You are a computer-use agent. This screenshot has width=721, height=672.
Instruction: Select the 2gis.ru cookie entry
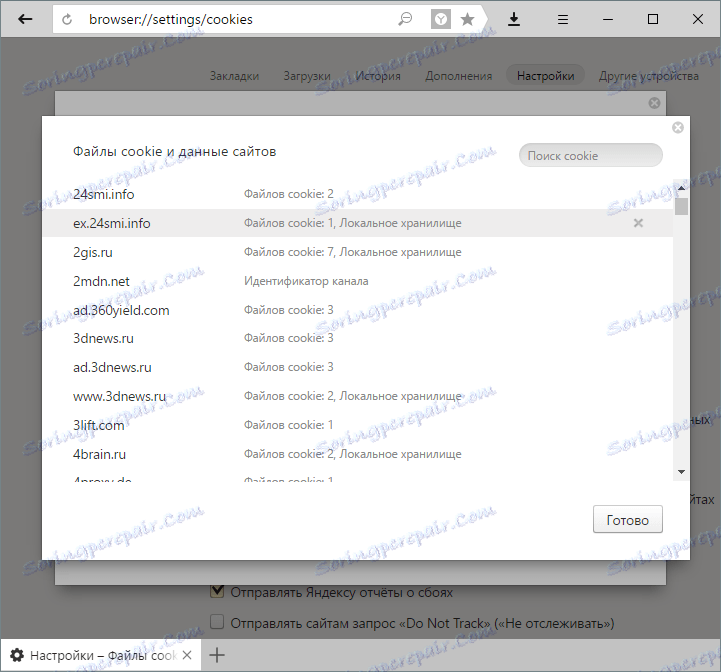[358, 252]
